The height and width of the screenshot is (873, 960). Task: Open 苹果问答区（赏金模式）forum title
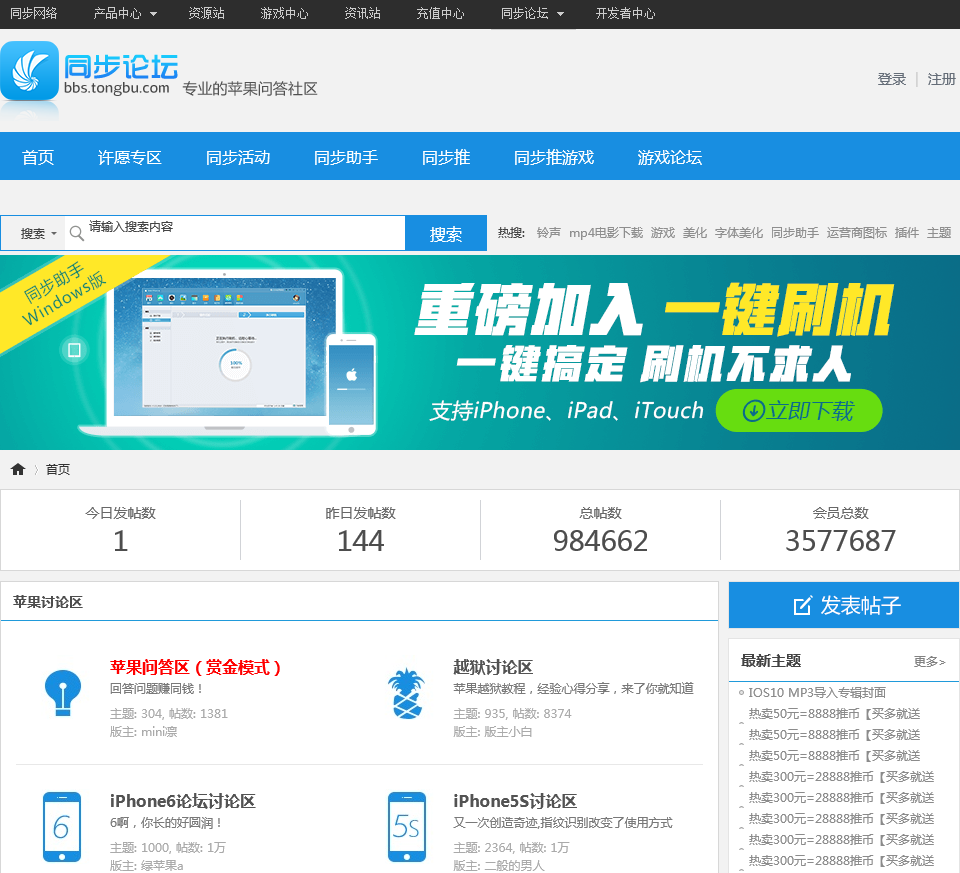coord(195,667)
